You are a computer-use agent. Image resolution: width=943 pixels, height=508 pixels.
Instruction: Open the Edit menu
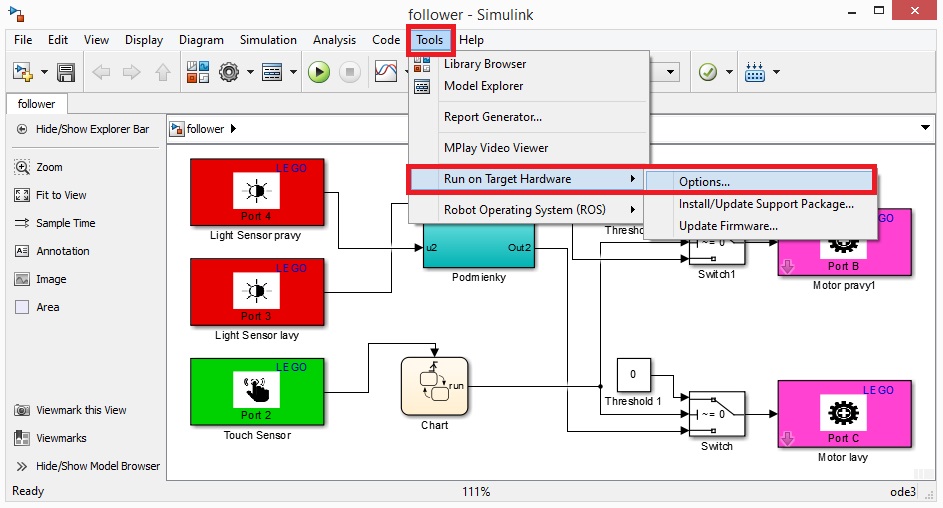(58, 40)
